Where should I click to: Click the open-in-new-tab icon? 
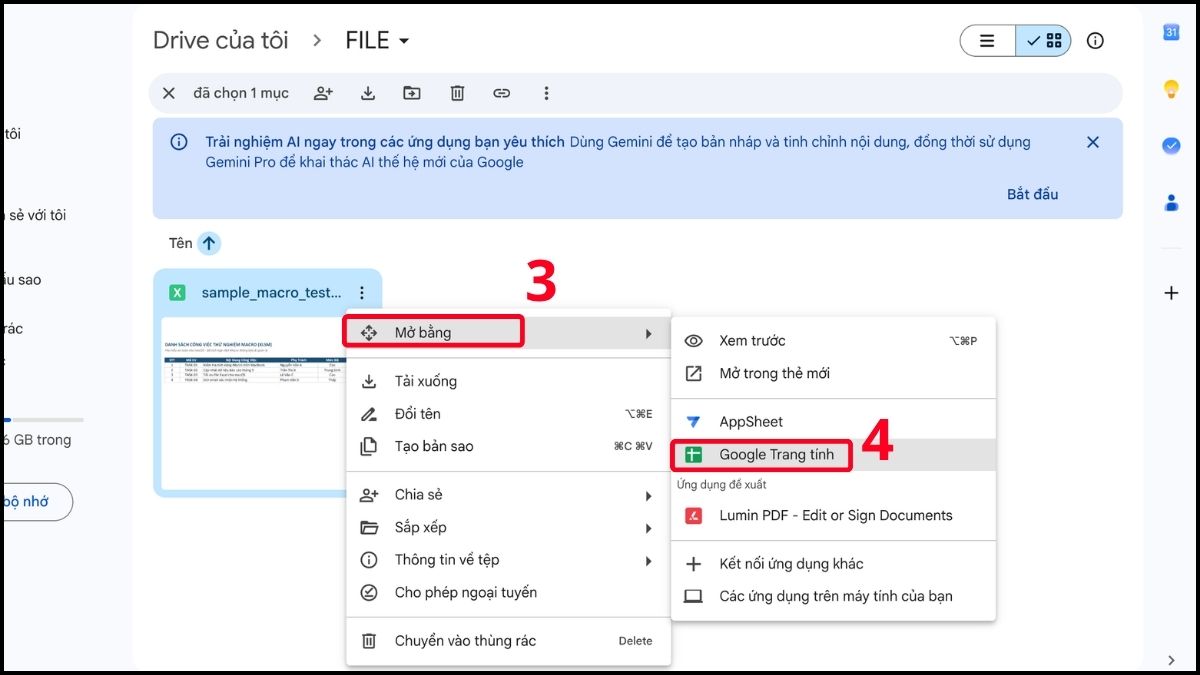693,373
